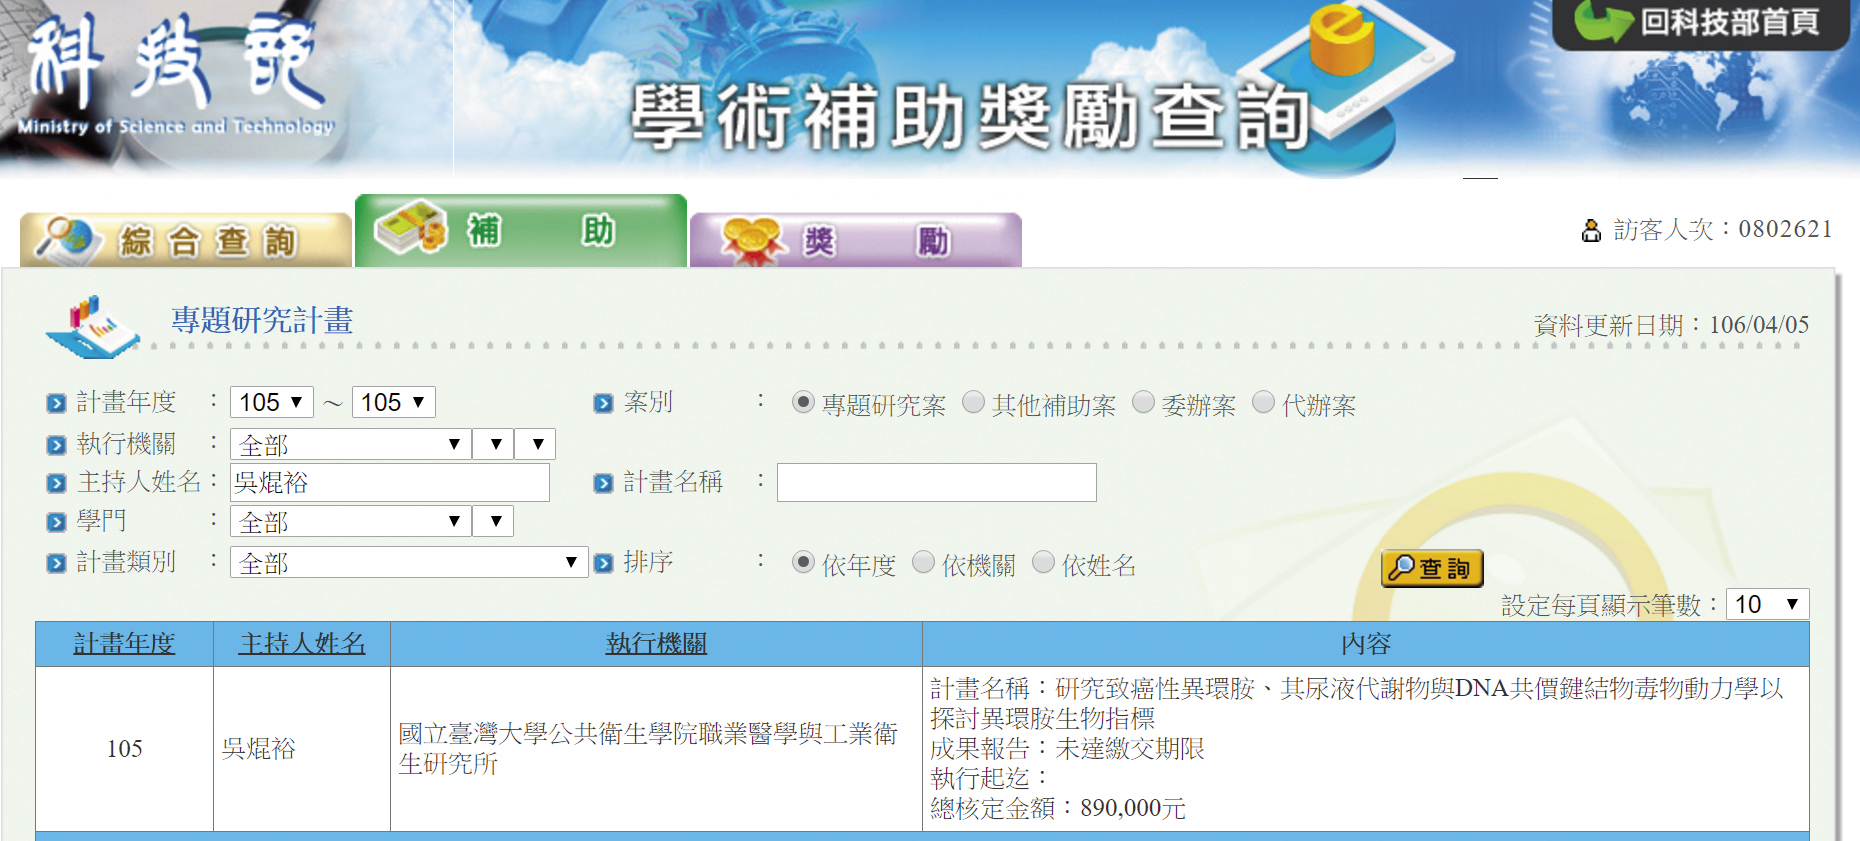
Task: Click the 計畫名稱 label arrow icon
Action: pos(603,484)
